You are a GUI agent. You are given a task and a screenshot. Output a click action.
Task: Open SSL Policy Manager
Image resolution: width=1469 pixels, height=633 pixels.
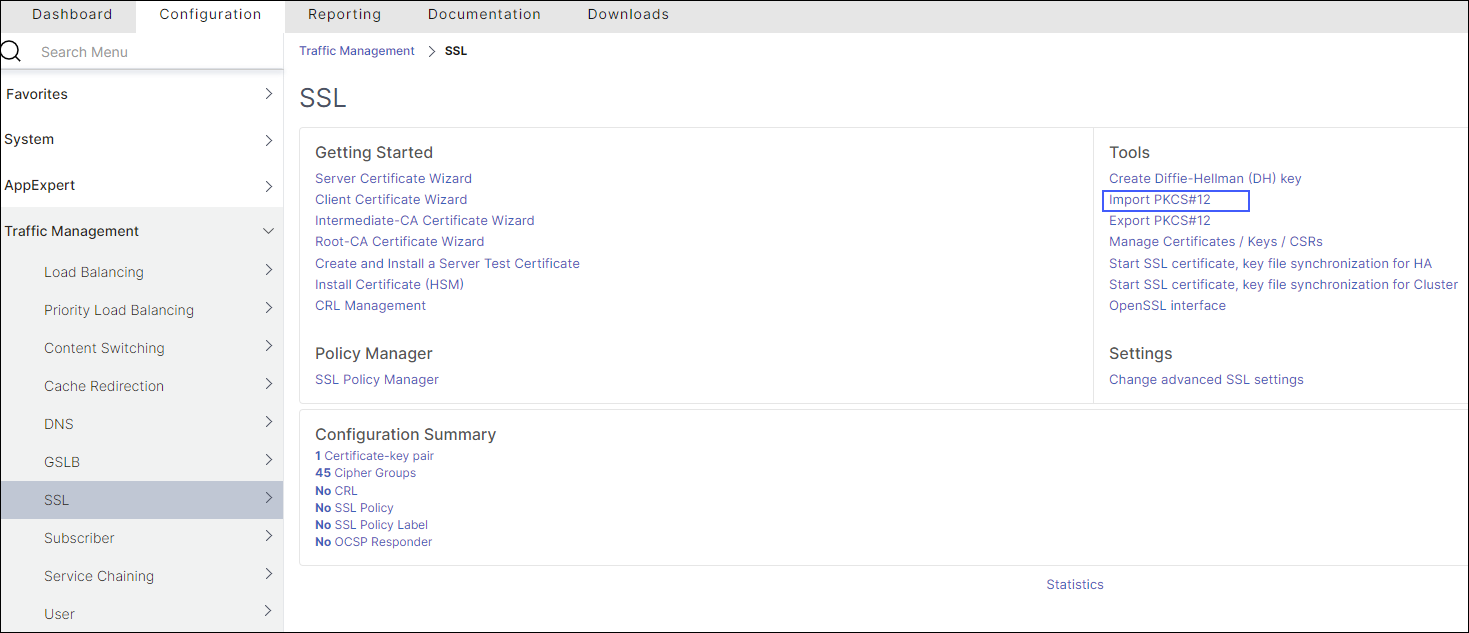(377, 379)
